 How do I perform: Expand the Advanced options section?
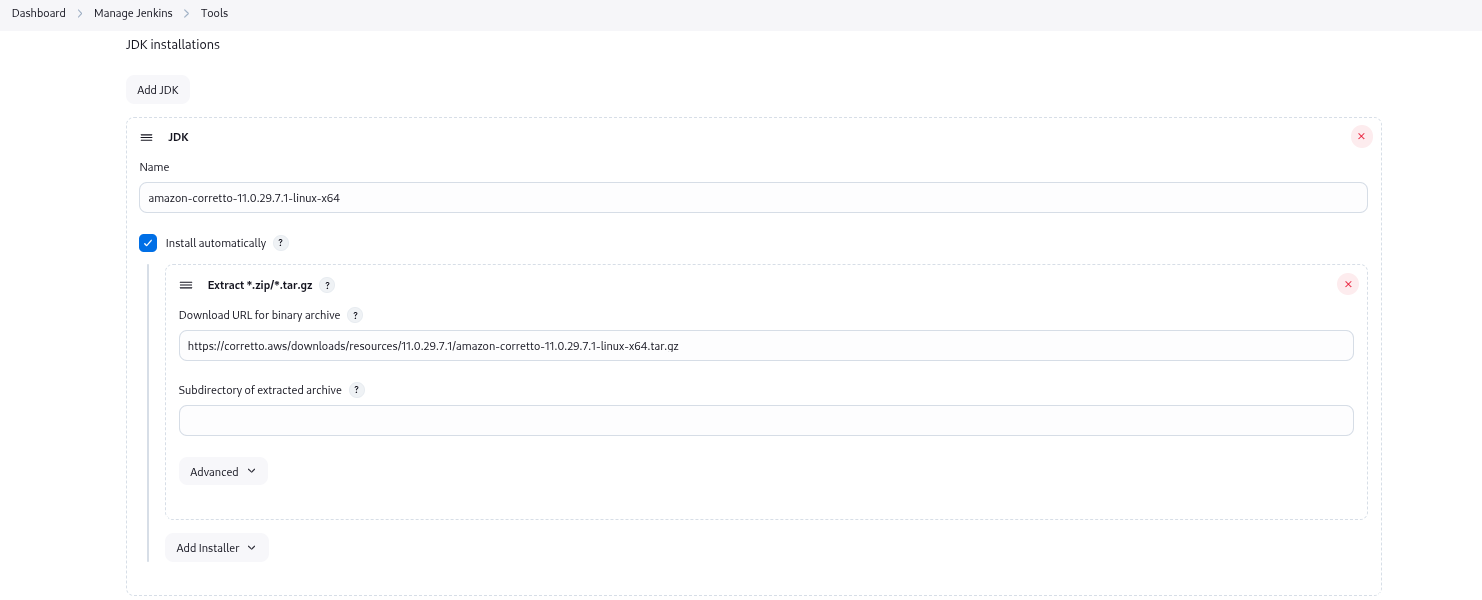222,471
